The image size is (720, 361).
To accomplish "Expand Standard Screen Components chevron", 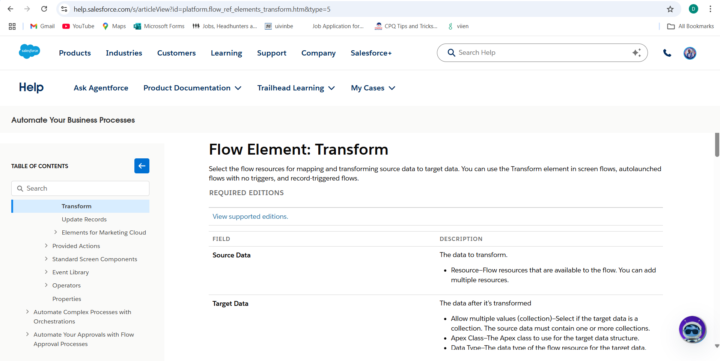I will 46,259.
